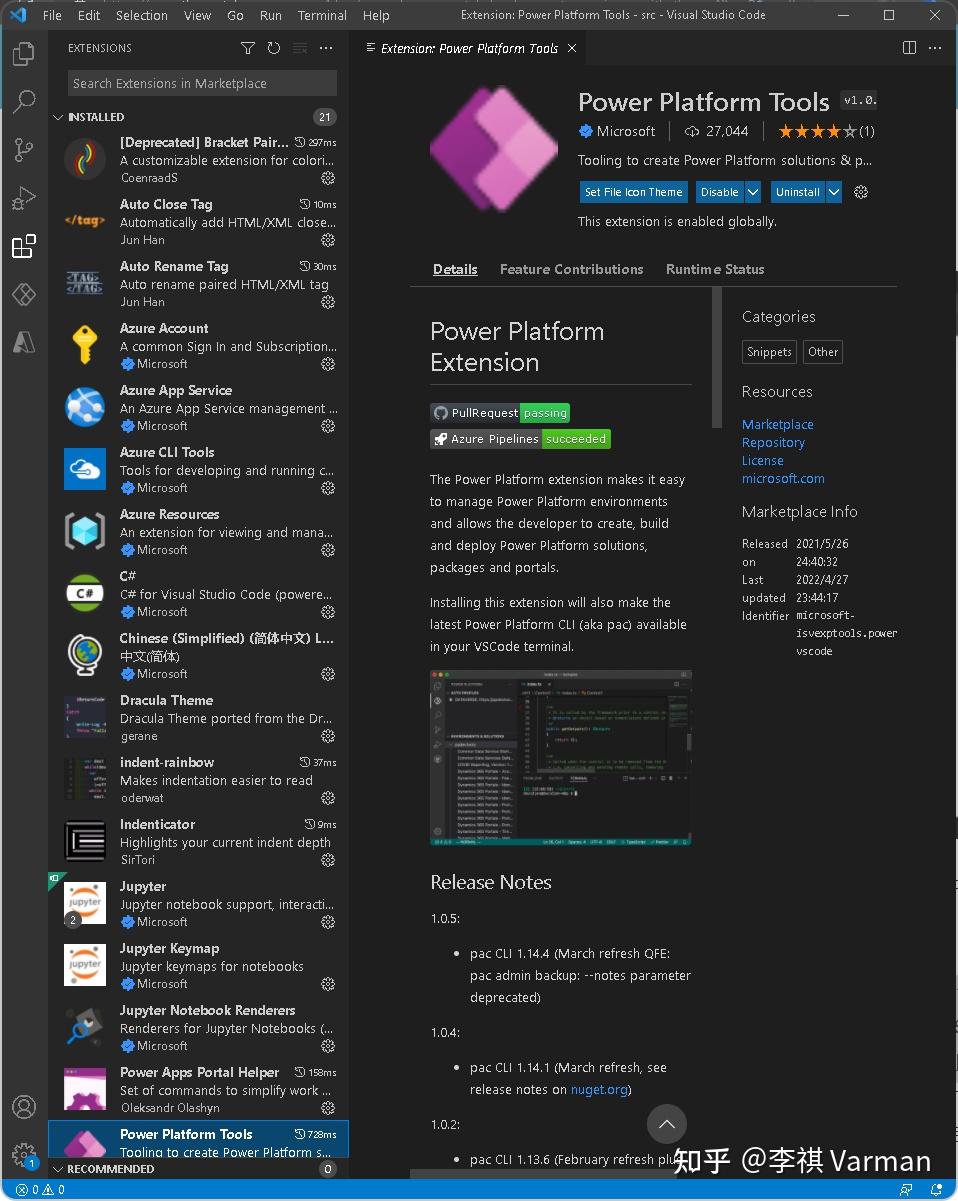Open the Explorer view in activity bar
This screenshot has width=958, height=1201.
coord(24,54)
